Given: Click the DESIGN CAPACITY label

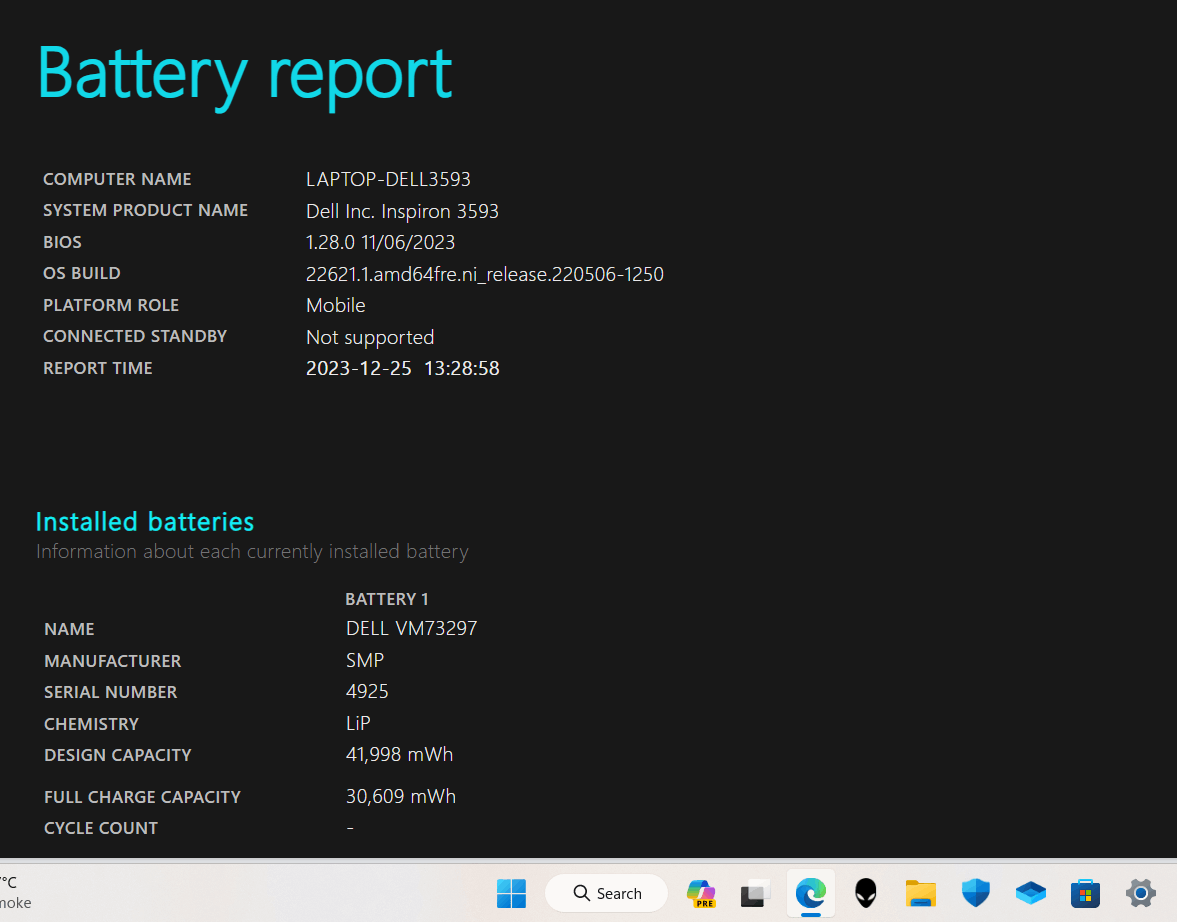Looking at the screenshot, I should point(118,755).
